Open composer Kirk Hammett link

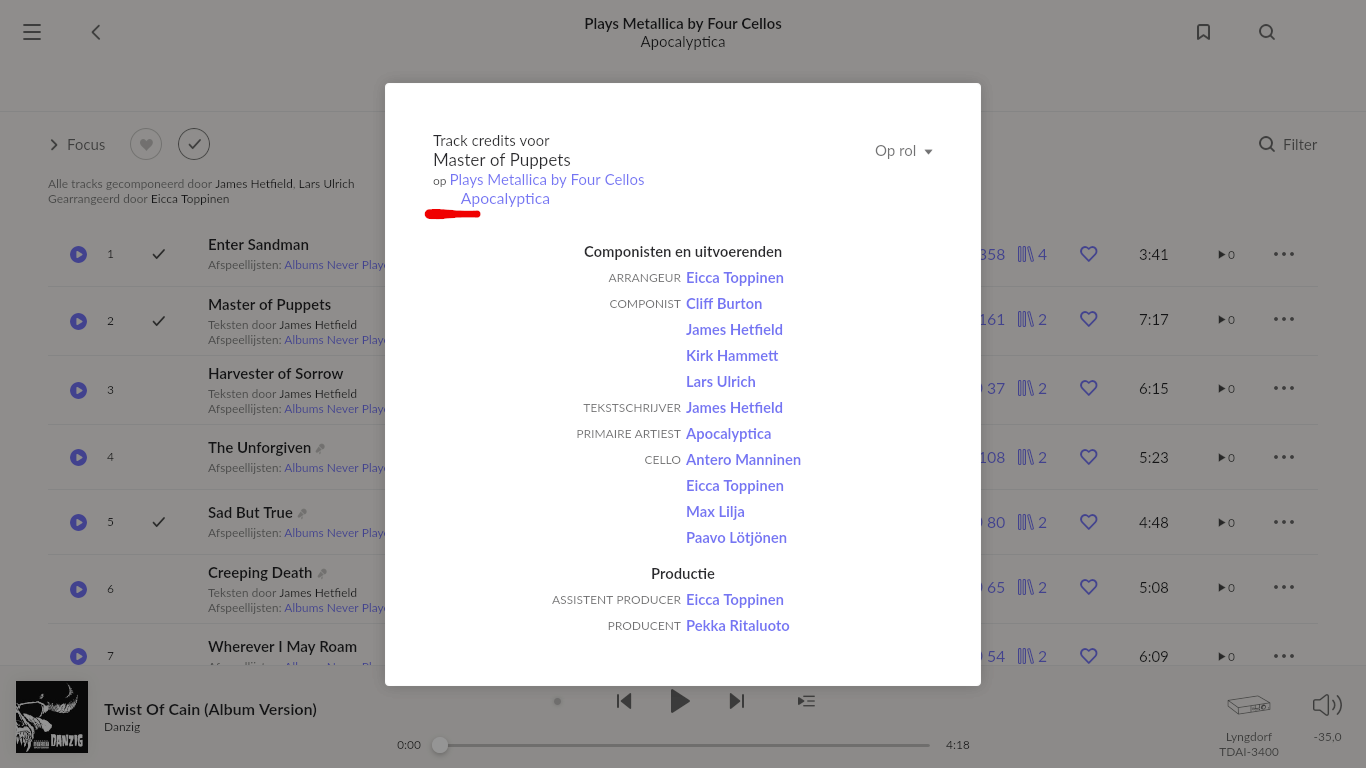point(732,356)
